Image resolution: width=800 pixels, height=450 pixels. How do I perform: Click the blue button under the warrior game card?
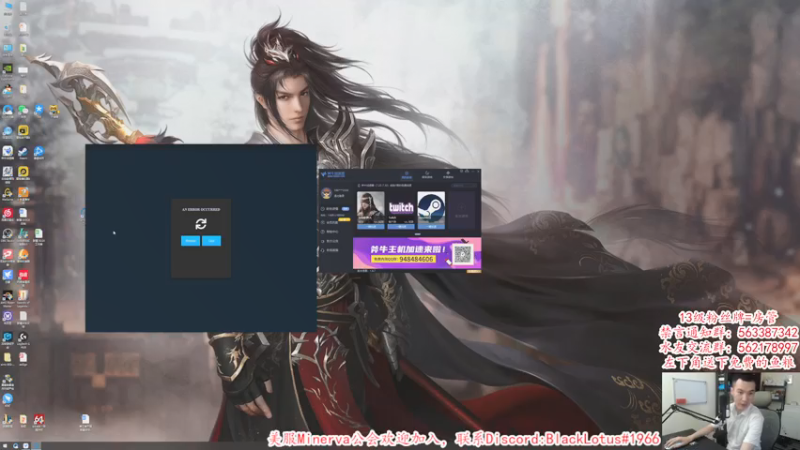click(371, 227)
